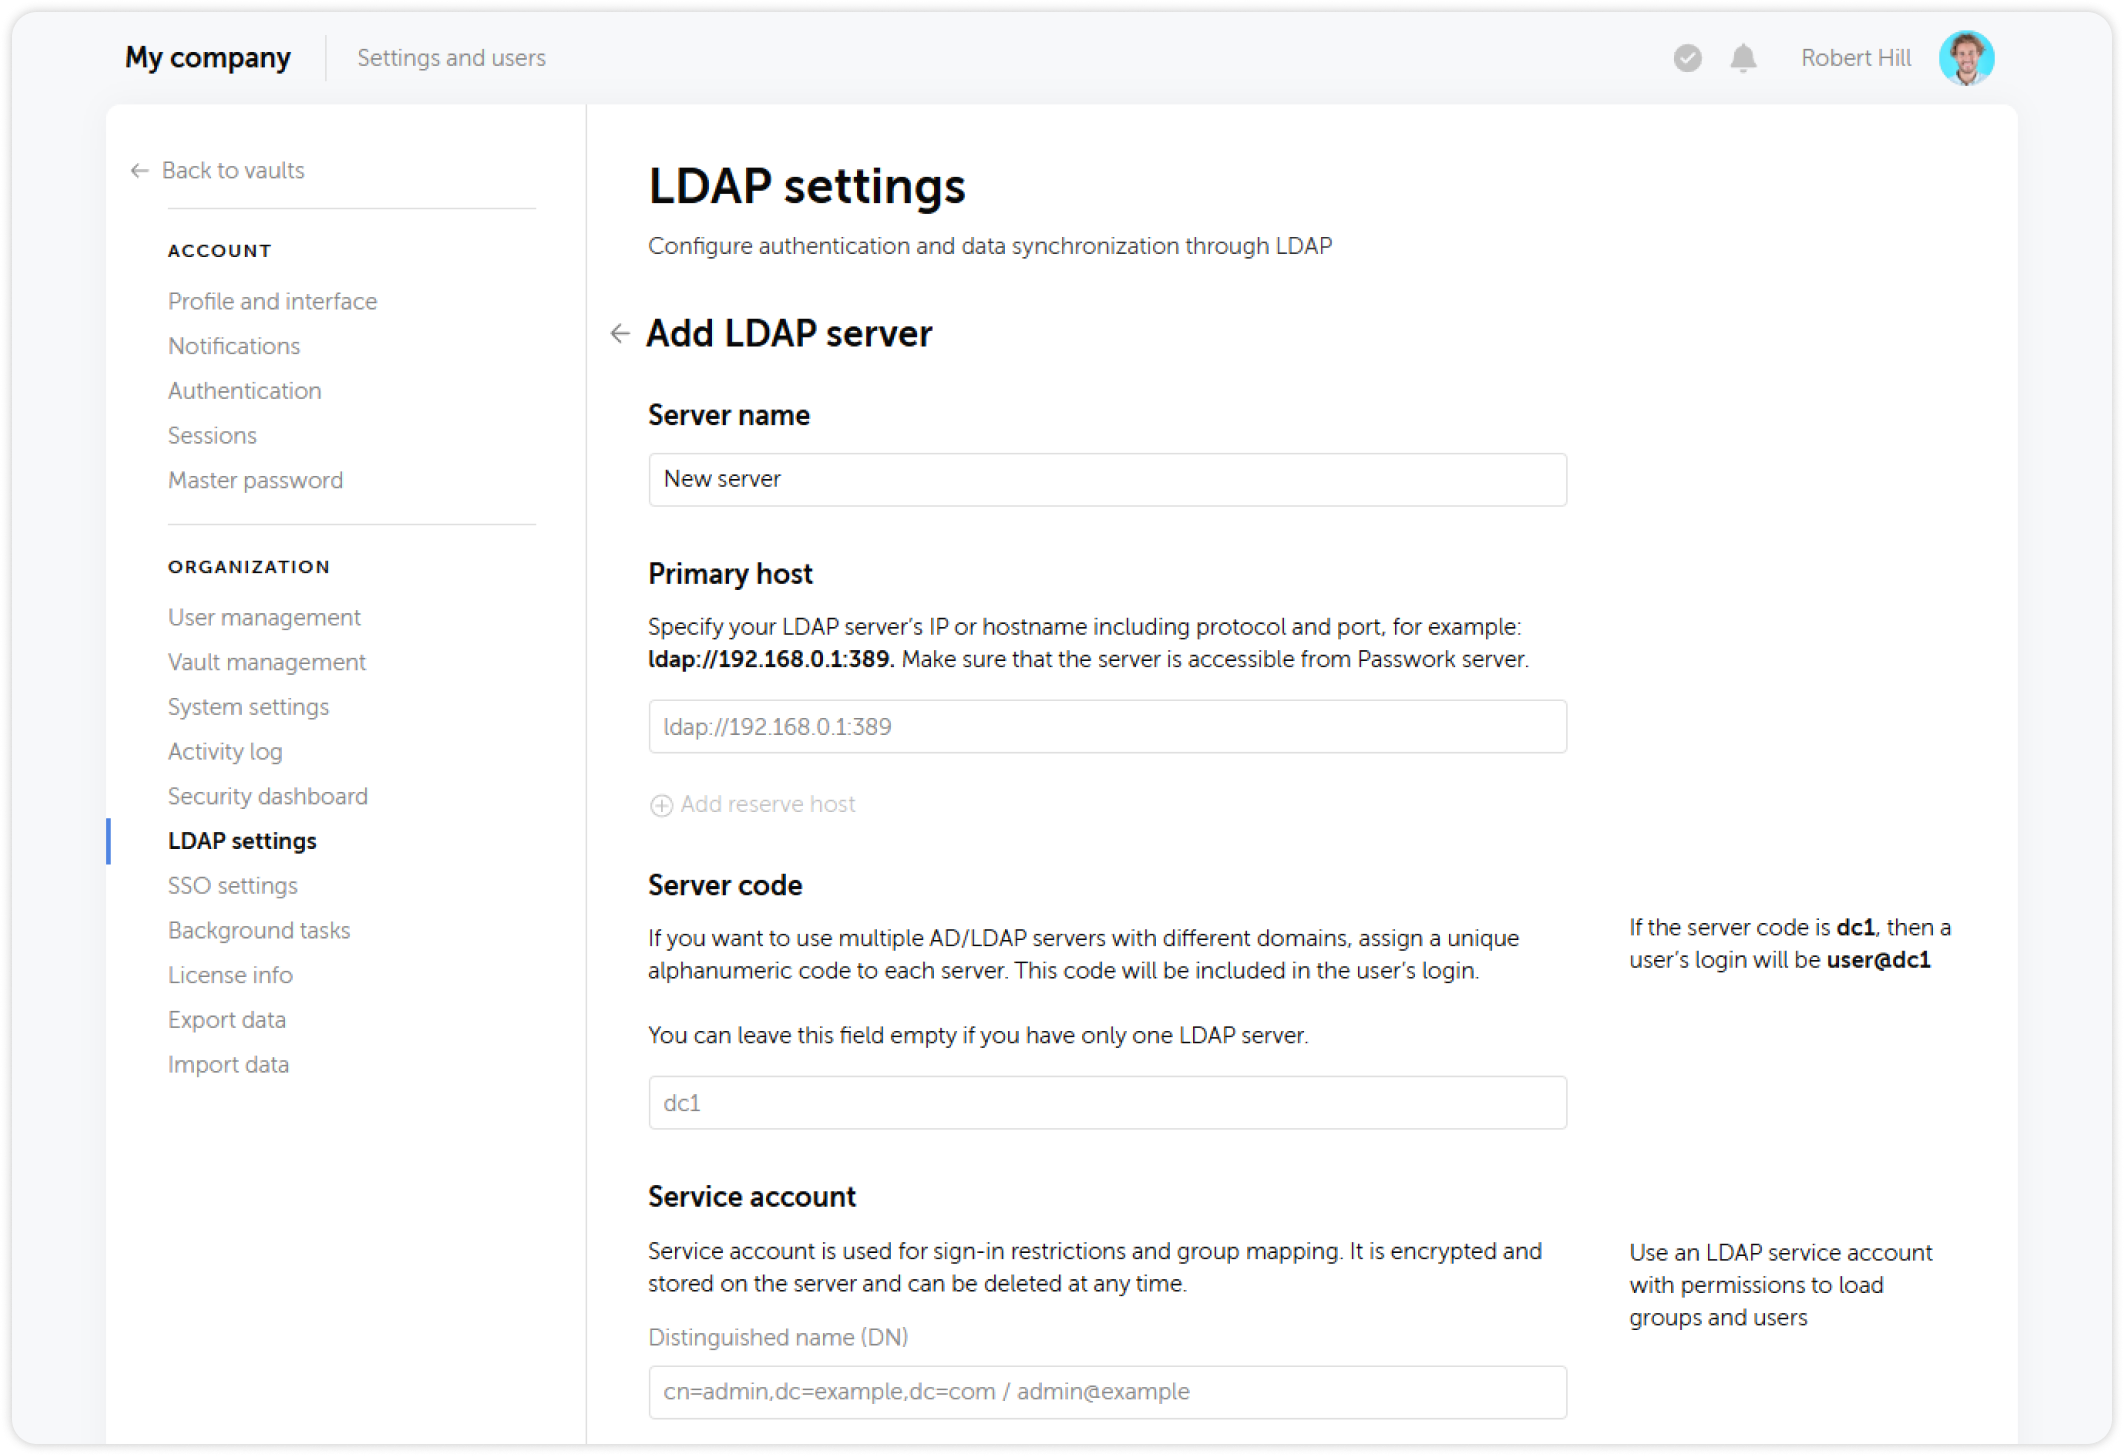2124x1456 pixels.
Task: Click the LDAP settings page heading
Action: 806,187
